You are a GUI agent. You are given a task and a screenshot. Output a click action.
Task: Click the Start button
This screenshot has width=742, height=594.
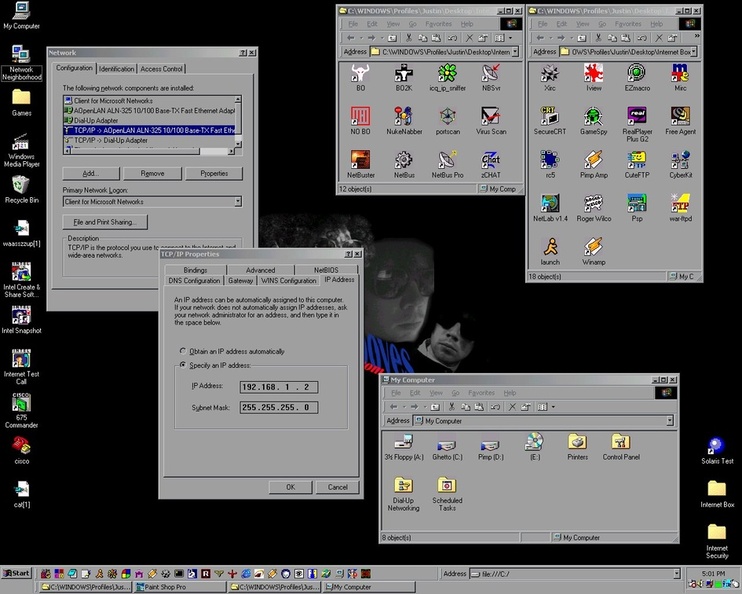(x=17, y=573)
